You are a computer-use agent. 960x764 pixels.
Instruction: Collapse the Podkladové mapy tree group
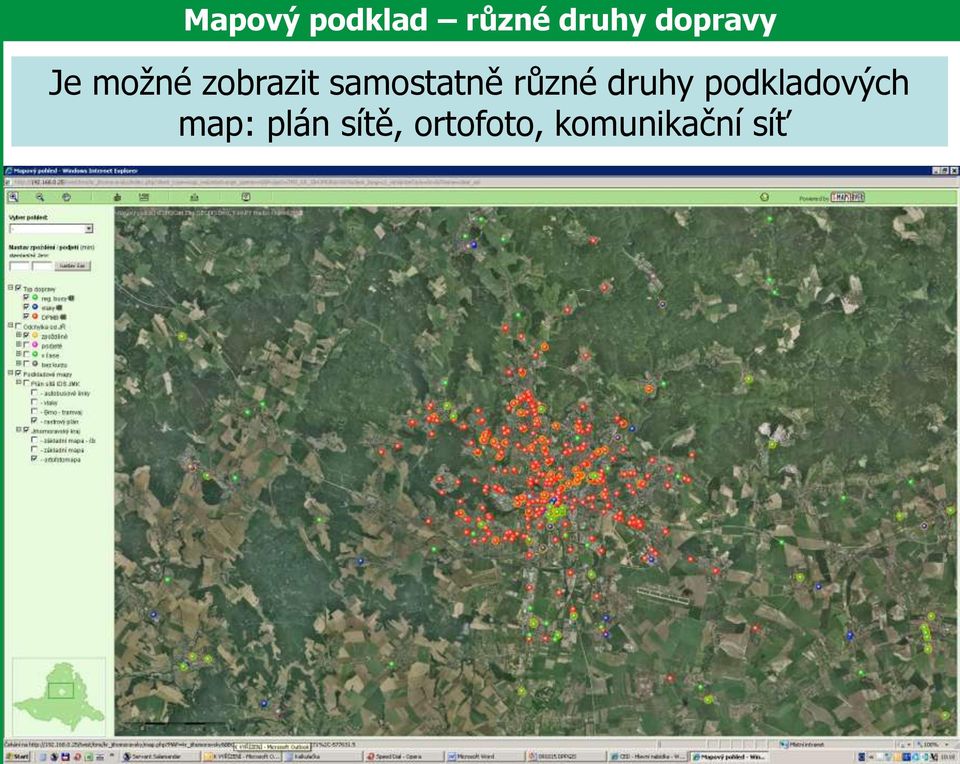pyautogui.click(x=10, y=373)
